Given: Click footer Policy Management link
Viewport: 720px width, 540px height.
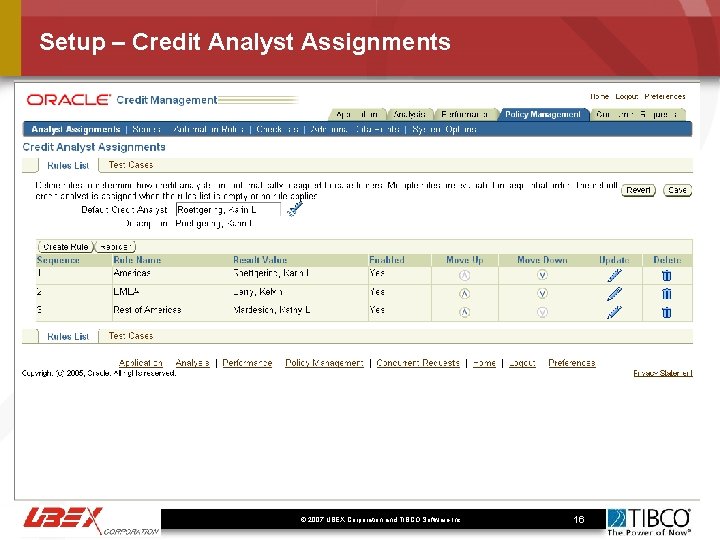Looking at the screenshot, I should [x=324, y=363].
